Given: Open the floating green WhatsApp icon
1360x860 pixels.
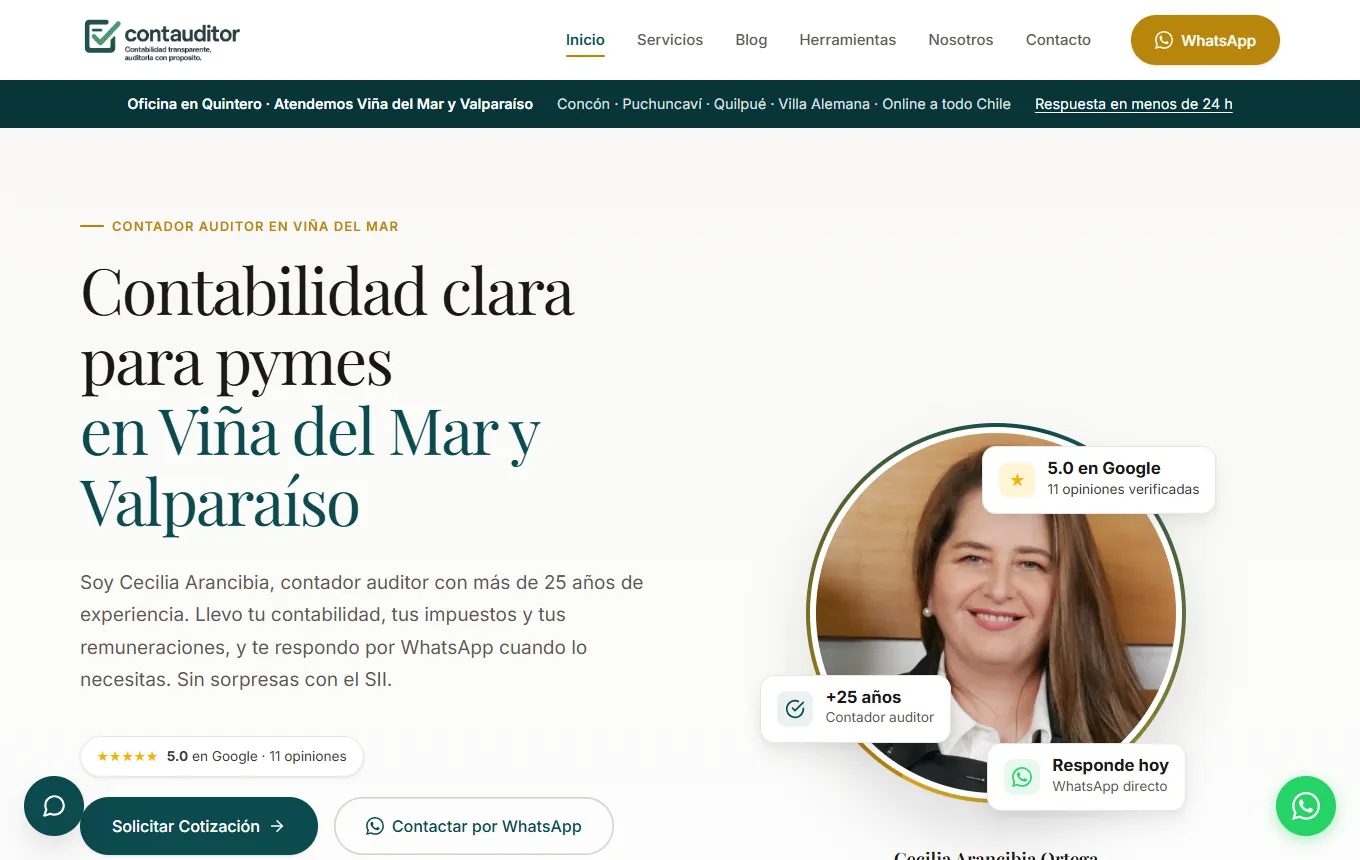Looking at the screenshot, I should [1306, 806].
